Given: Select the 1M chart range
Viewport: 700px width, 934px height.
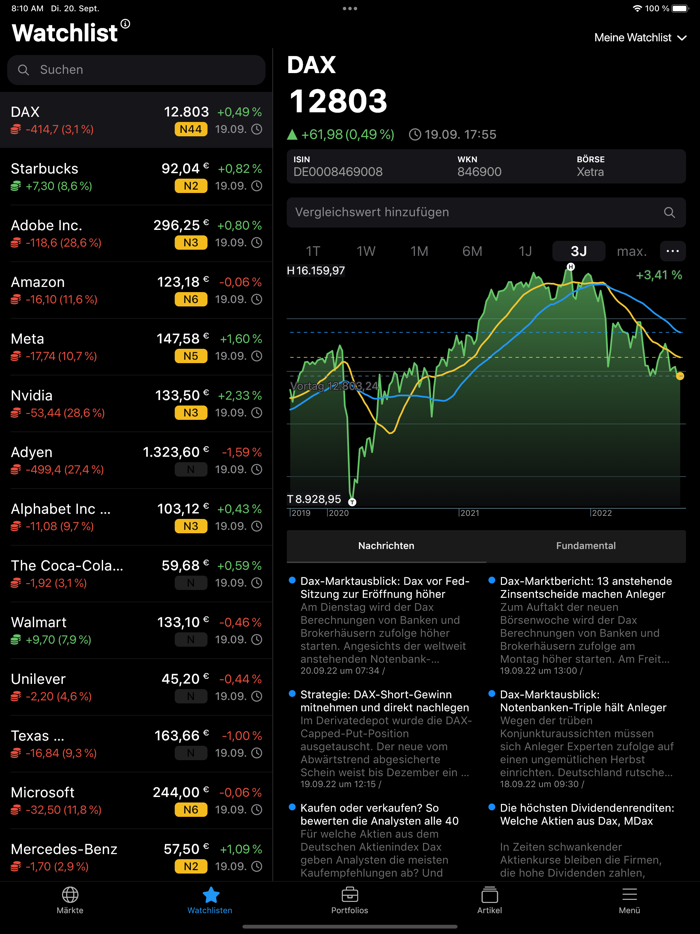Looking at the screenshot, I should coord(419,251).
